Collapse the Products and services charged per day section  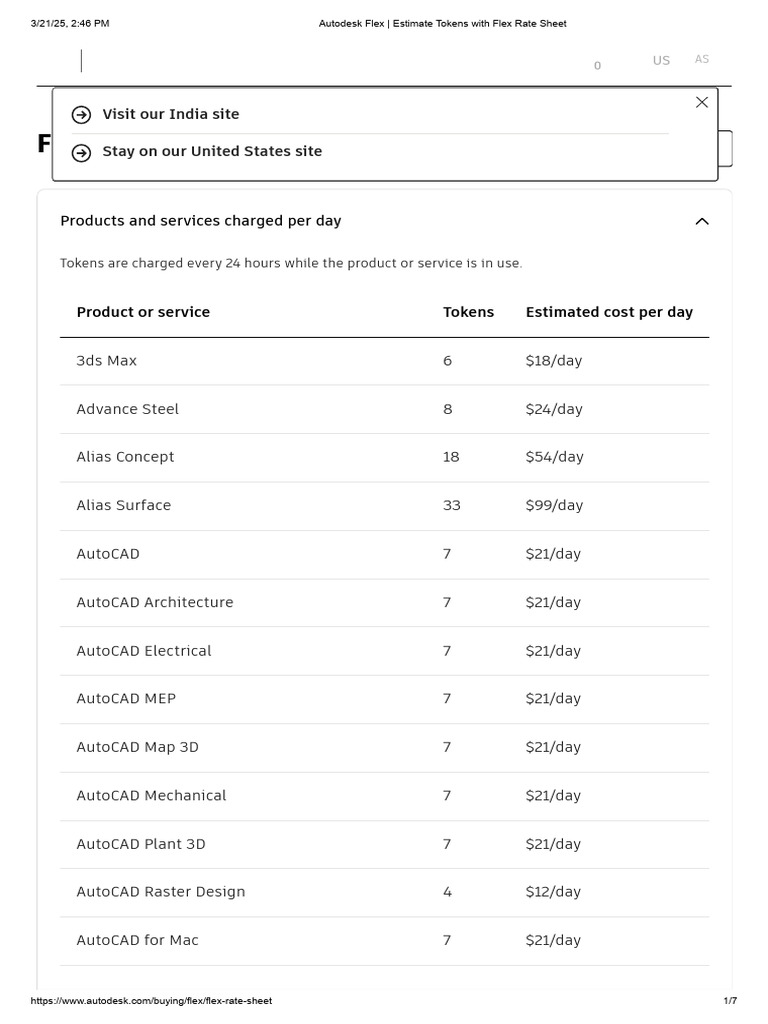(x=702, y=221)
